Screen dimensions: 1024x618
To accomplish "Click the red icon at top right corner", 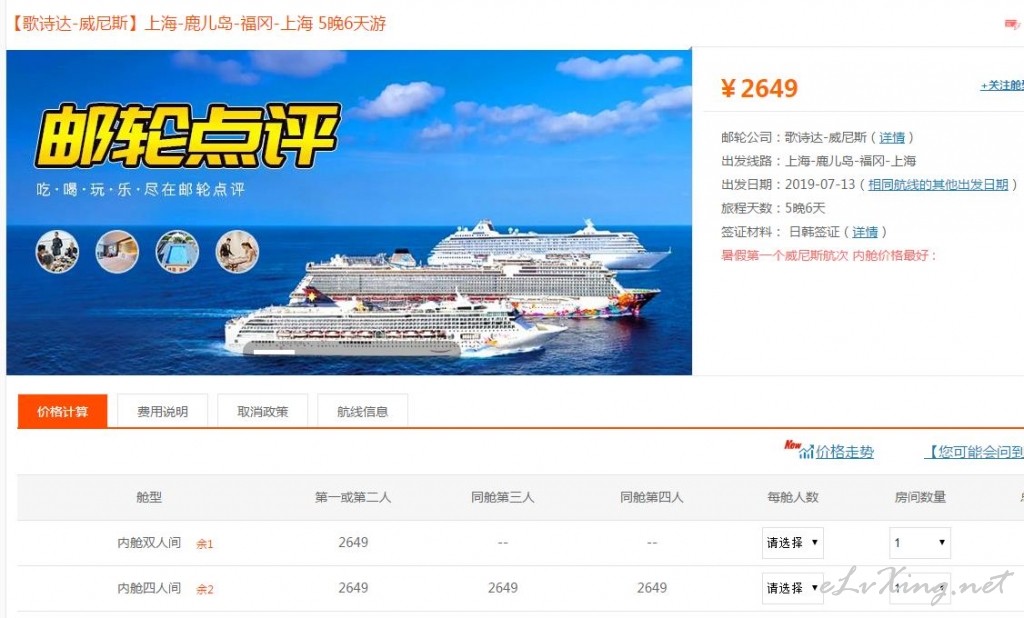I will pyautogui.click(x=1012, y=24).
